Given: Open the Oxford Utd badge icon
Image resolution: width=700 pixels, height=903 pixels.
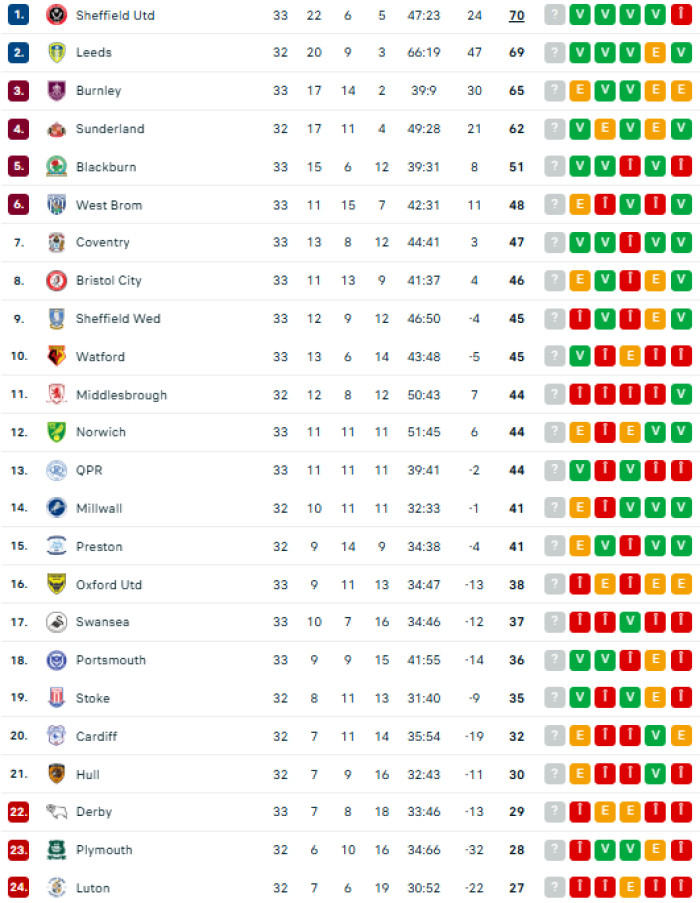Looking at the screenshot, I should [x=56, y=584].
